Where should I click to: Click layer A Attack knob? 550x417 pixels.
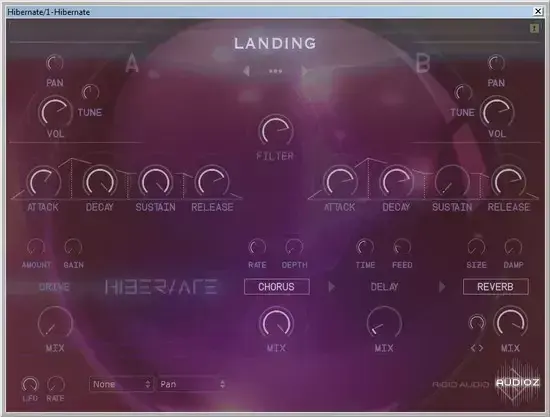(43, 182)
